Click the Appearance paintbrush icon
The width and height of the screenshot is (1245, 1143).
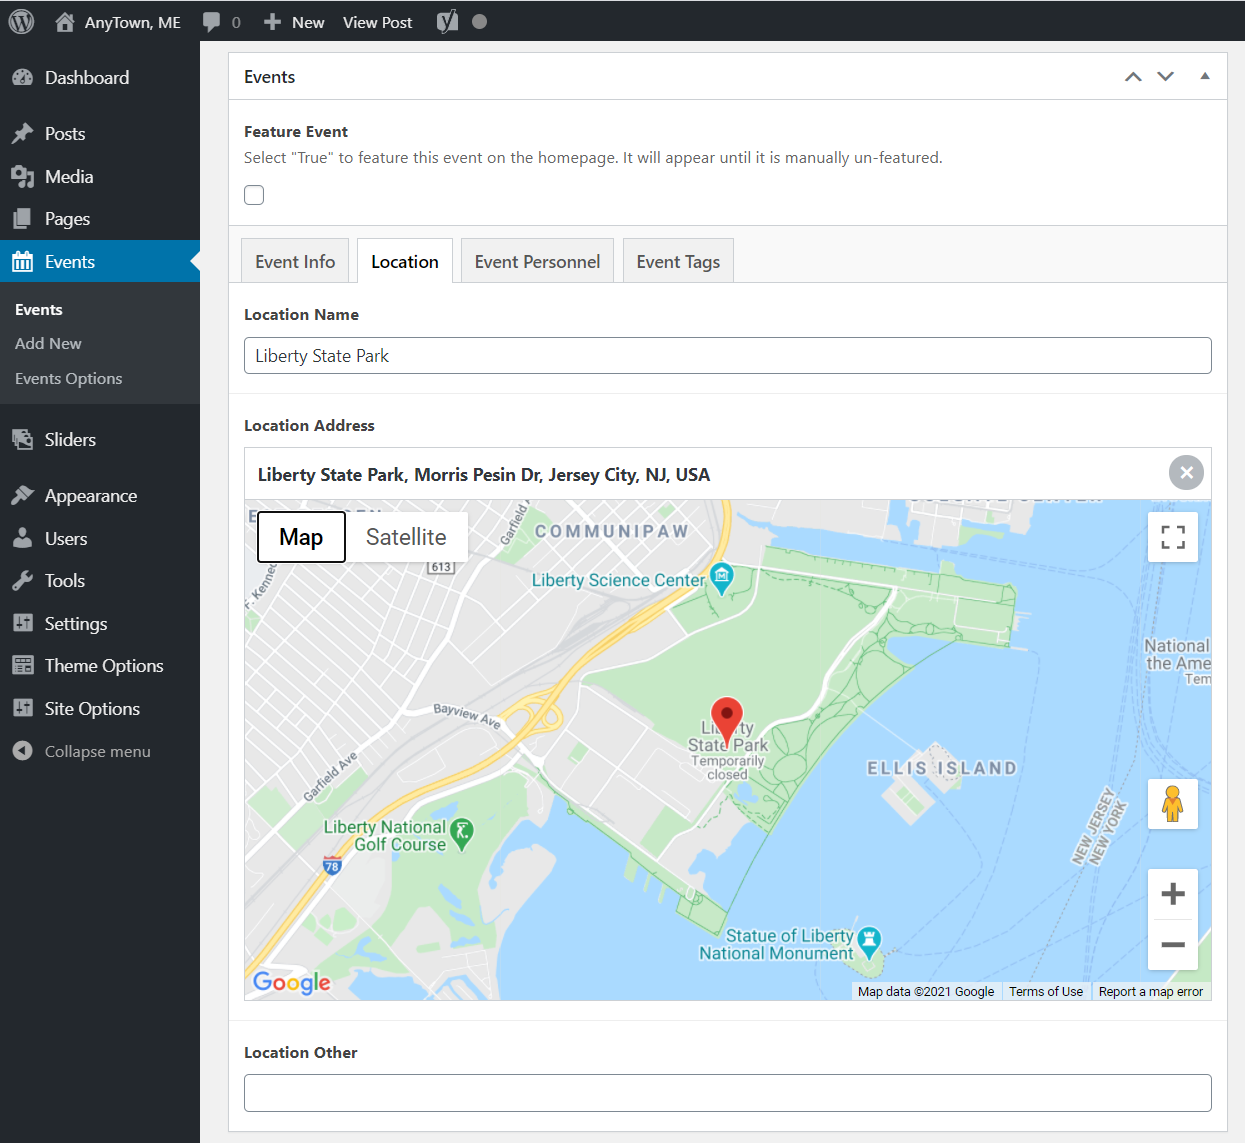click(x=22, y=495)
